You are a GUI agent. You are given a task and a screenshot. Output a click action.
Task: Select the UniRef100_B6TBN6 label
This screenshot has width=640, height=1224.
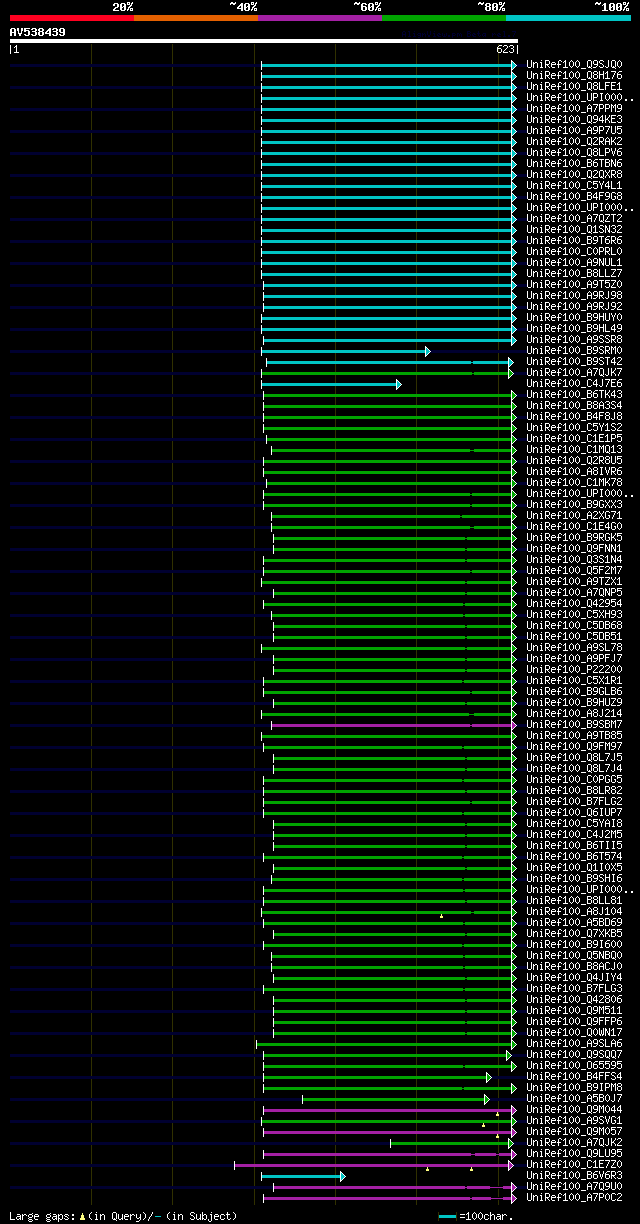click(x=574, y=164)
